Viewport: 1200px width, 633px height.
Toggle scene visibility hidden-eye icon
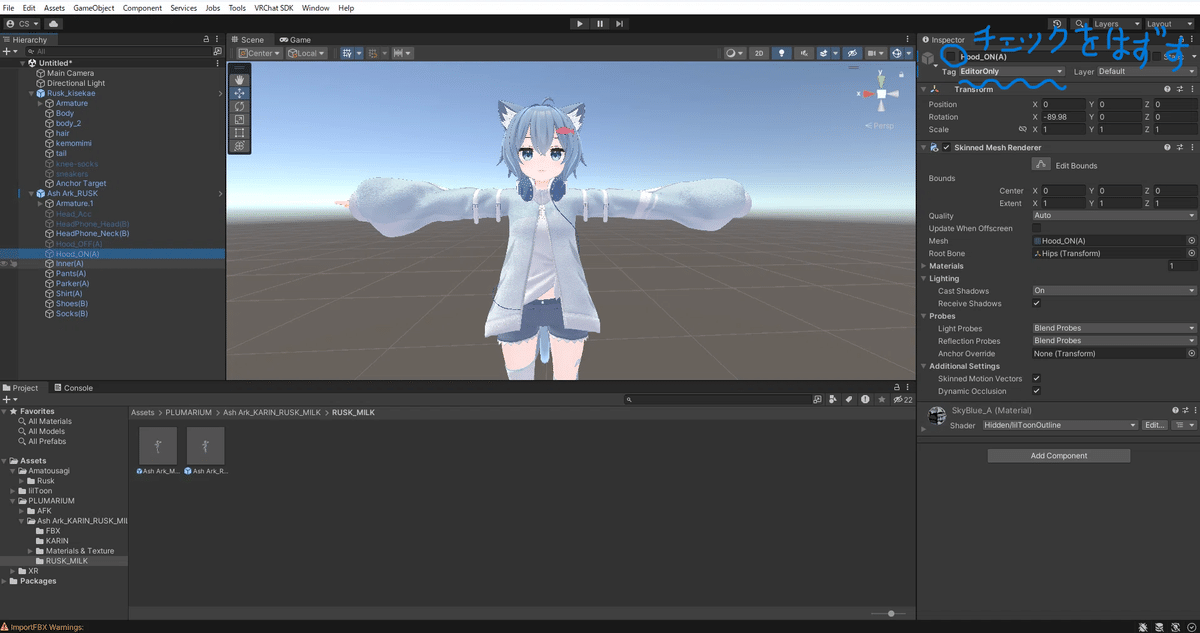[x=852, y=53]
